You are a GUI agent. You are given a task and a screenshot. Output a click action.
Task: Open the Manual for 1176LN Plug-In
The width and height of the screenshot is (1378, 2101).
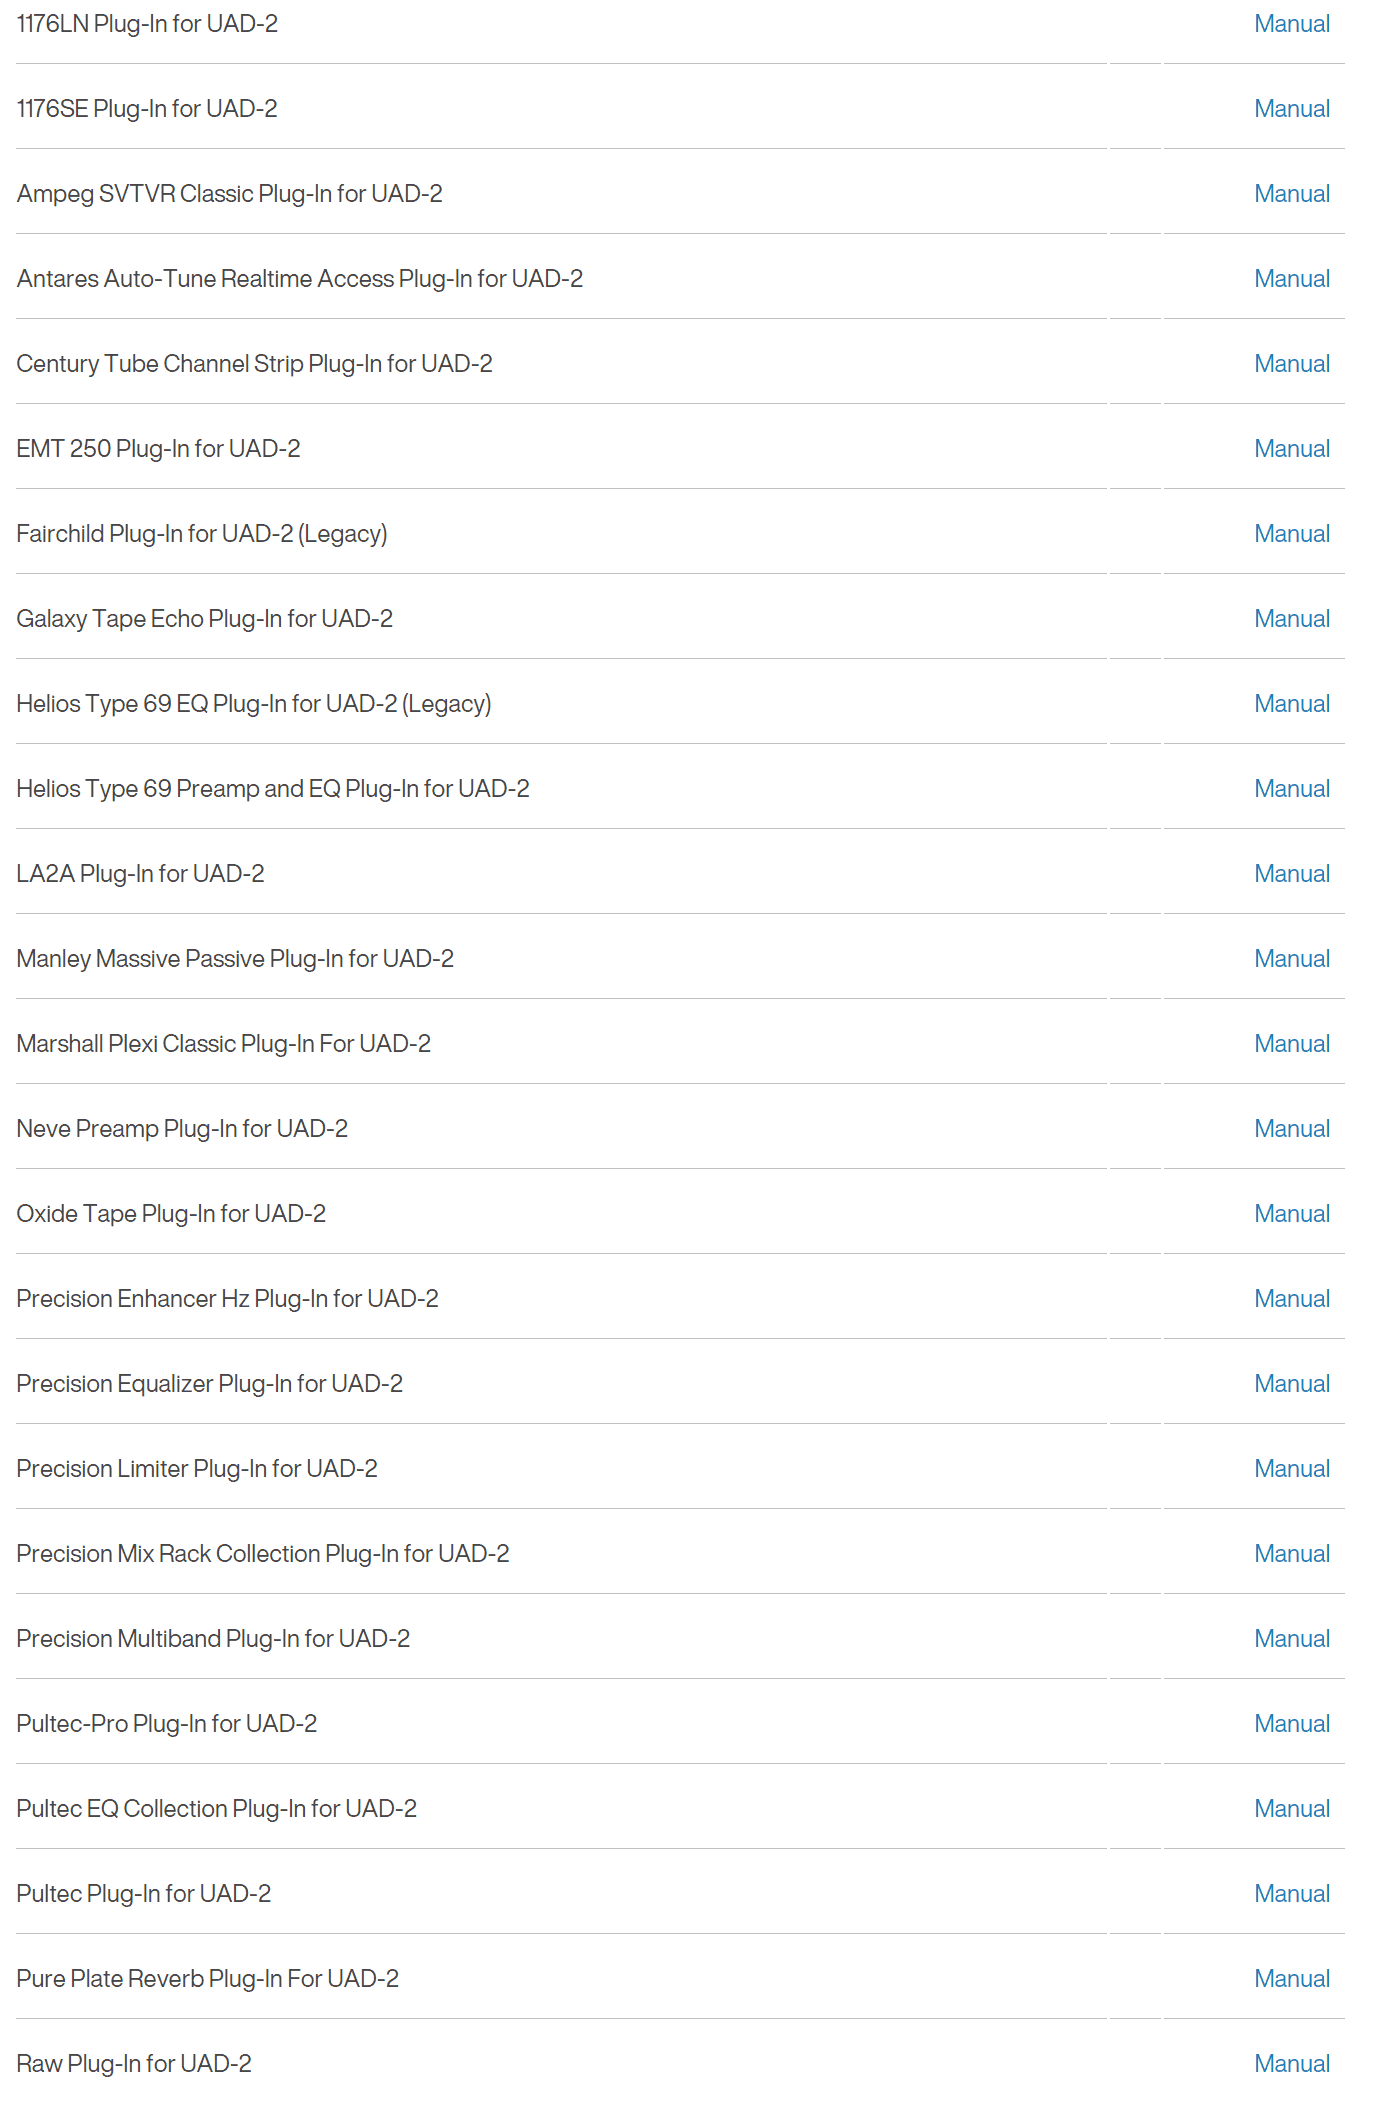[x=1292, y=24]
